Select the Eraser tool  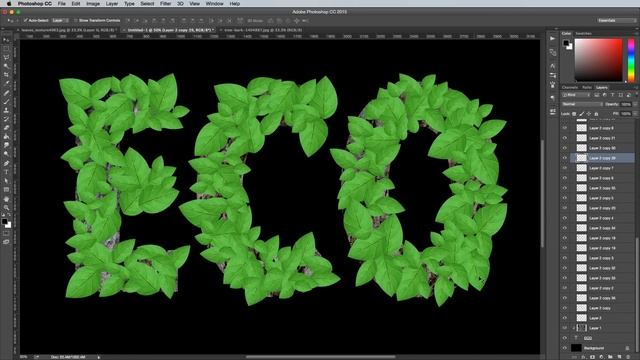(6, 128)
